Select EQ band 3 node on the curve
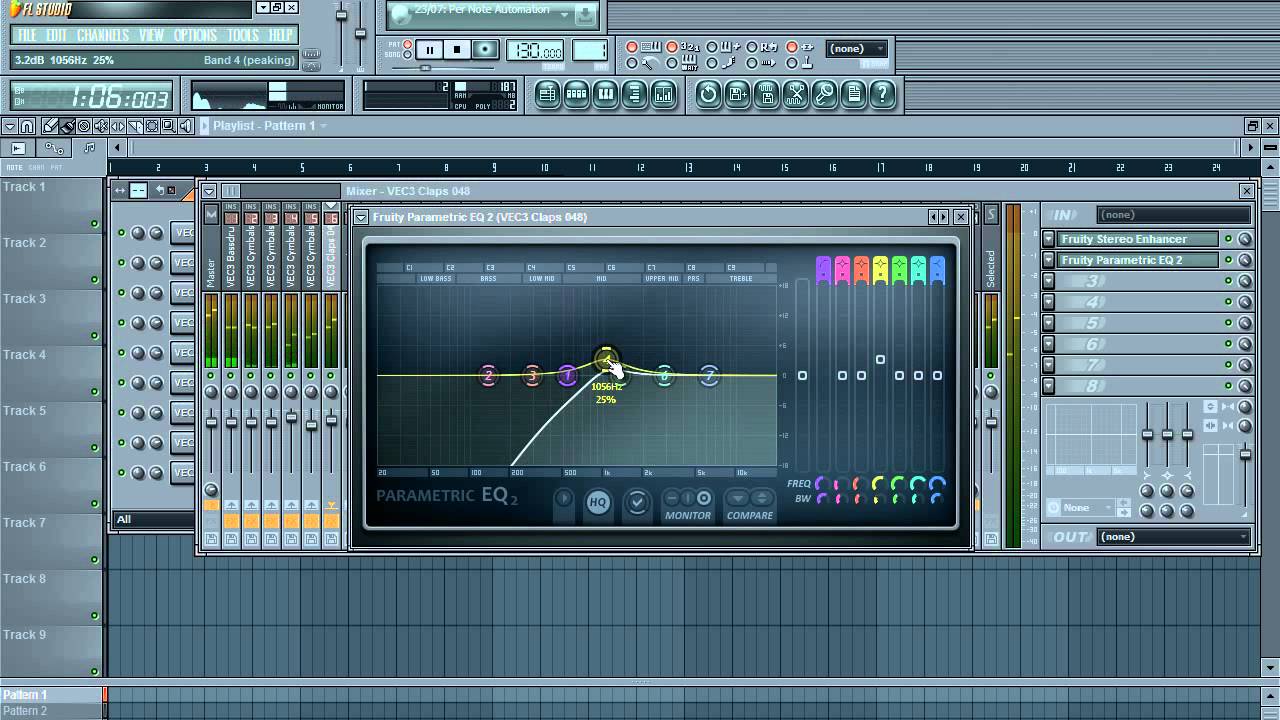 (532, 376)
